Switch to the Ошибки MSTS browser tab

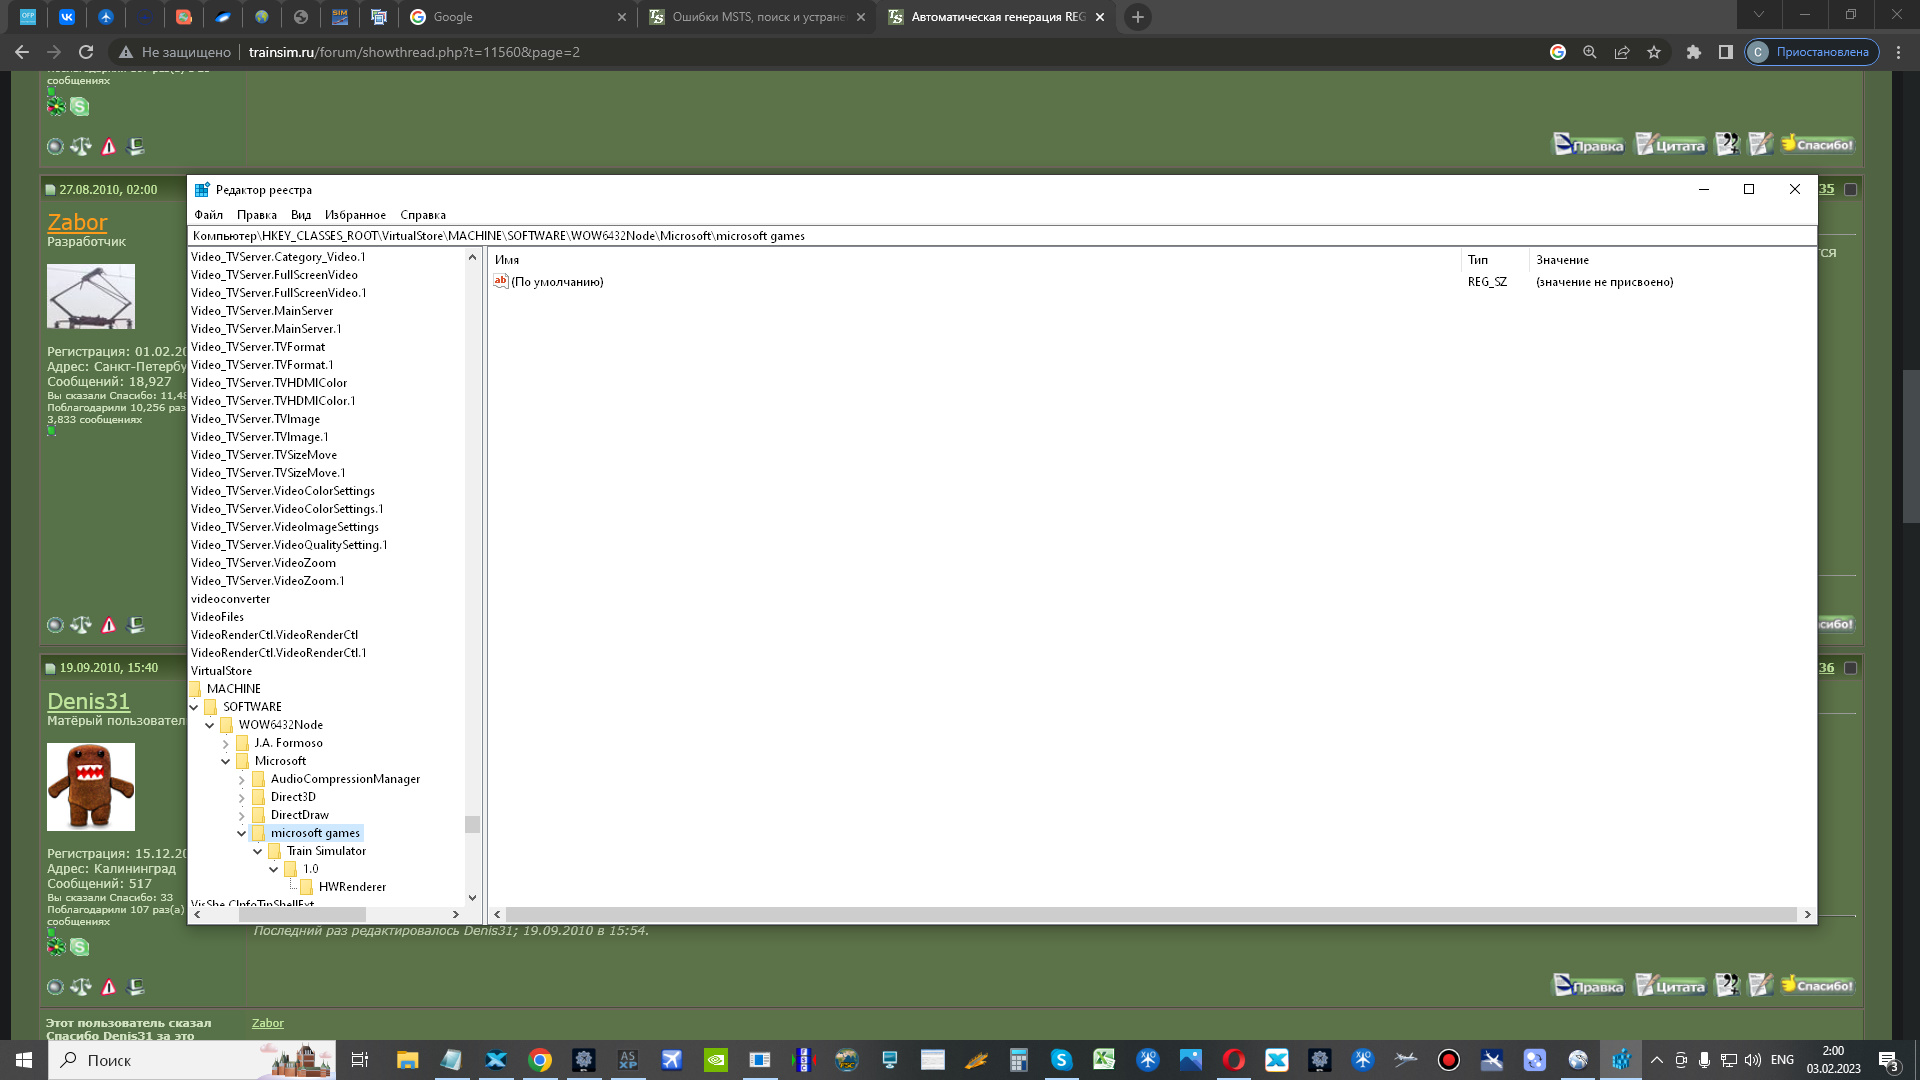click(757, 17)
